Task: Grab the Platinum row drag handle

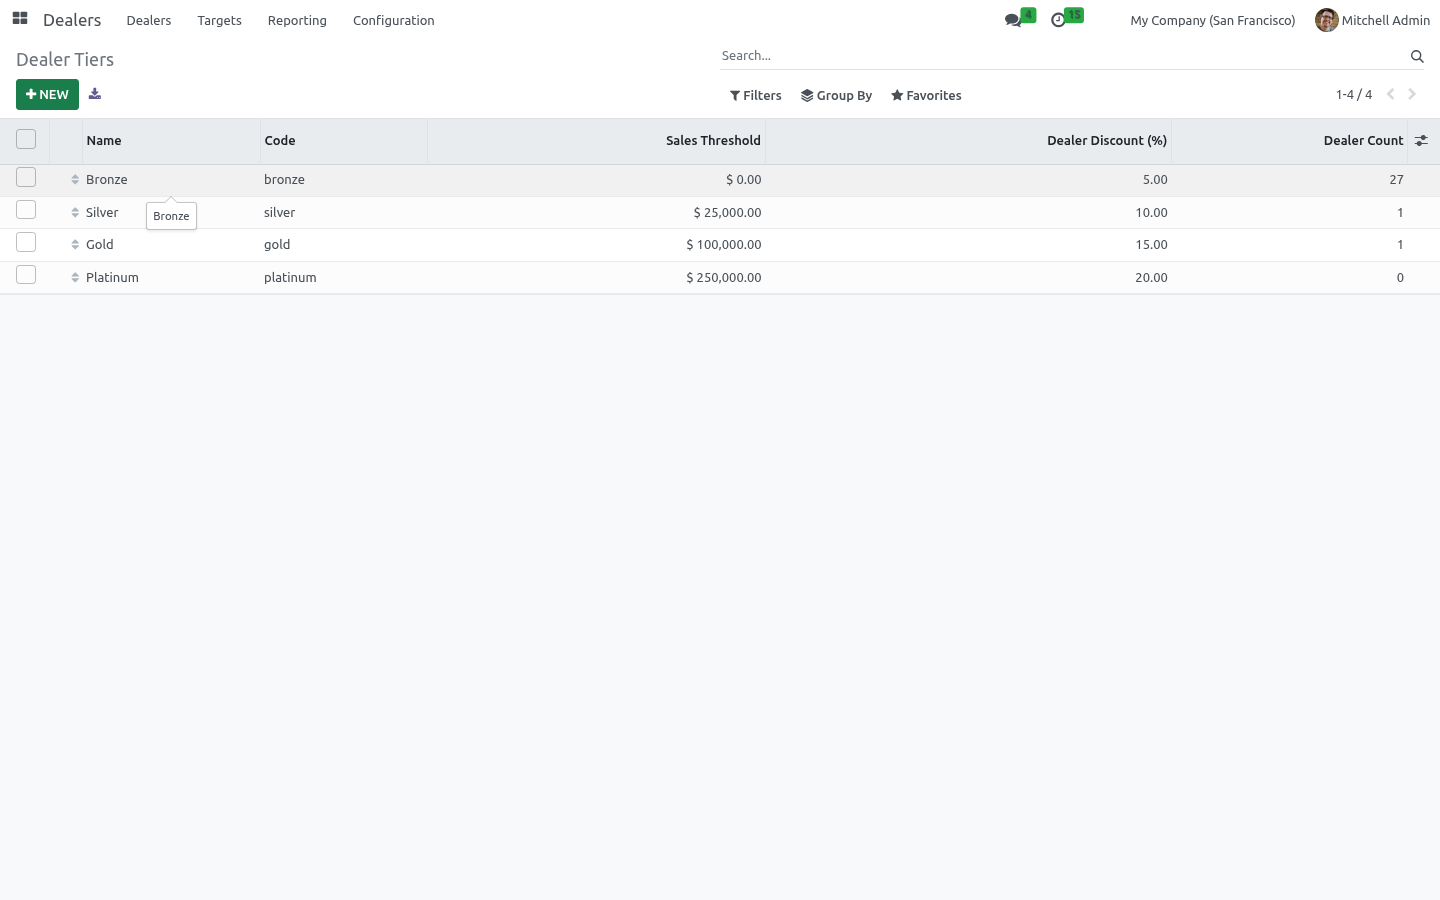Action: pos(75,278)
